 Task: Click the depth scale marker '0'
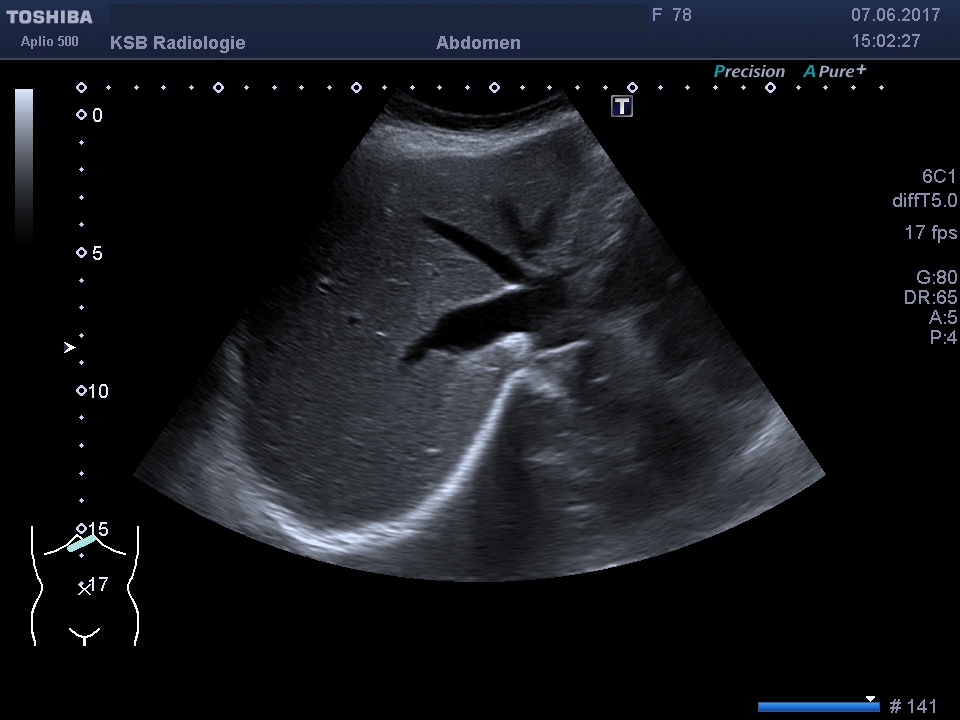(x=97, y=115)
